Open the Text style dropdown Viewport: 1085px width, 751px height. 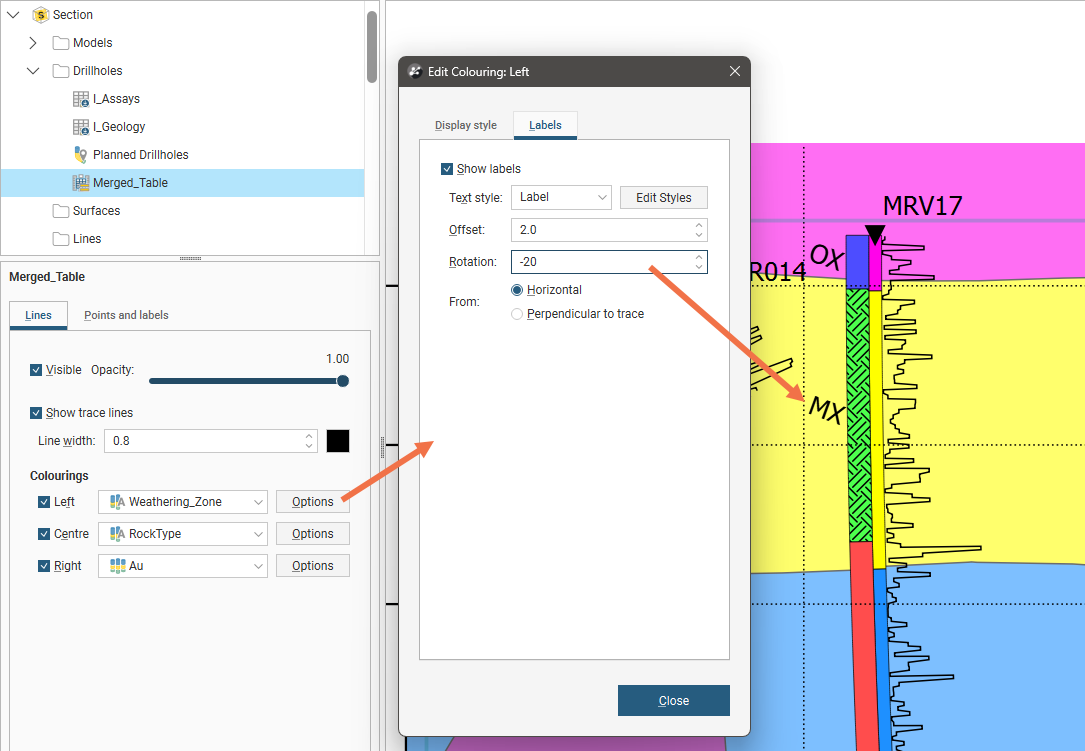click(561, 198)
